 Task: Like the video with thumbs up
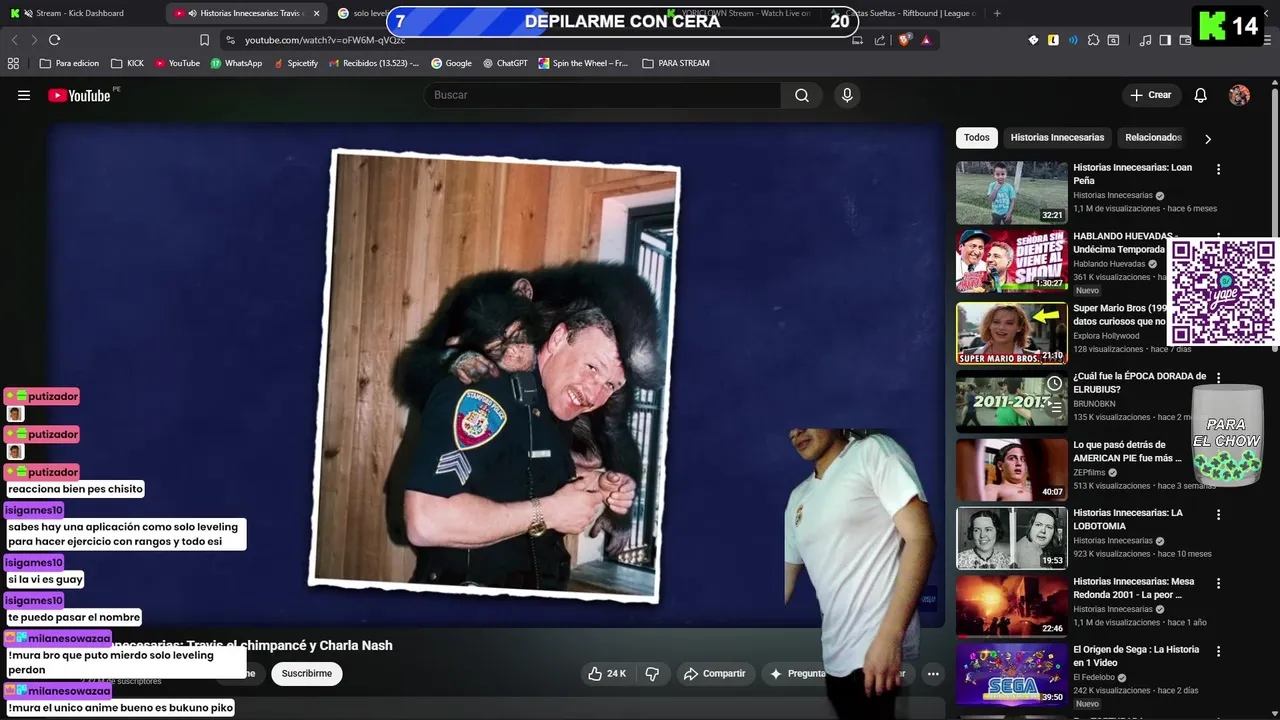click(609, 674)
